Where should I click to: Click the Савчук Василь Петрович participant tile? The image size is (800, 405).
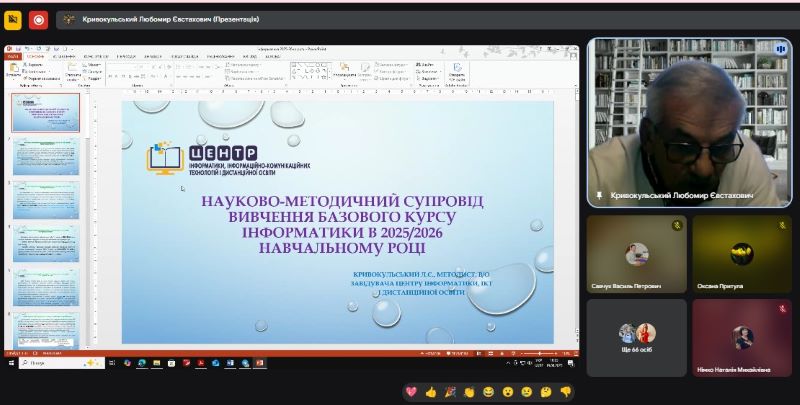636,254
